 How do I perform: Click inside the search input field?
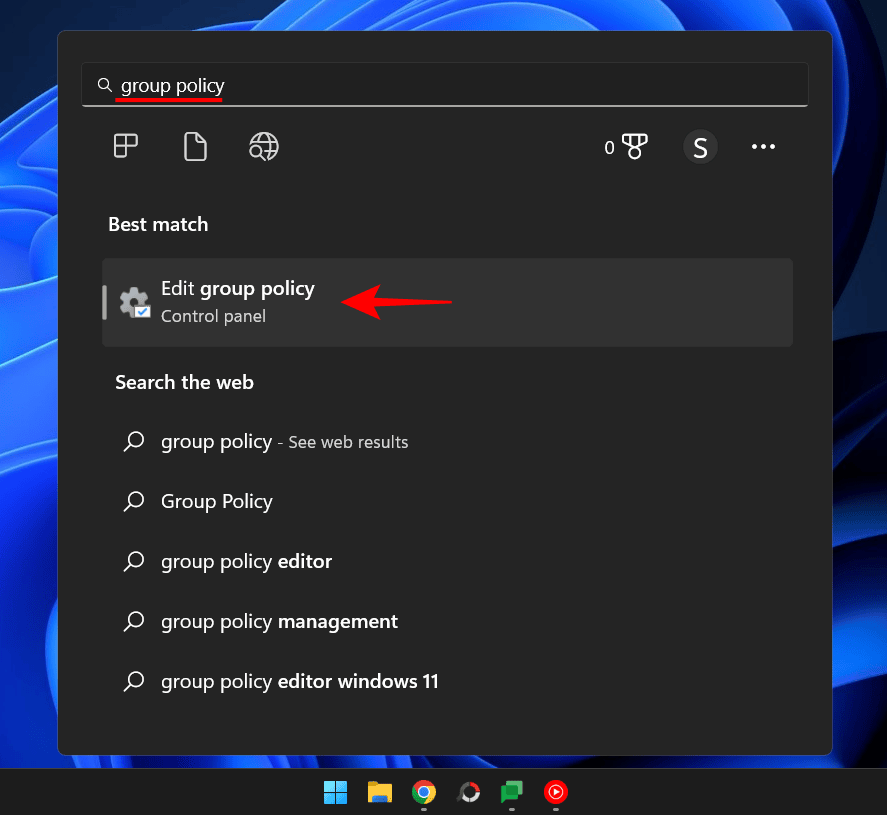point(400,85)
